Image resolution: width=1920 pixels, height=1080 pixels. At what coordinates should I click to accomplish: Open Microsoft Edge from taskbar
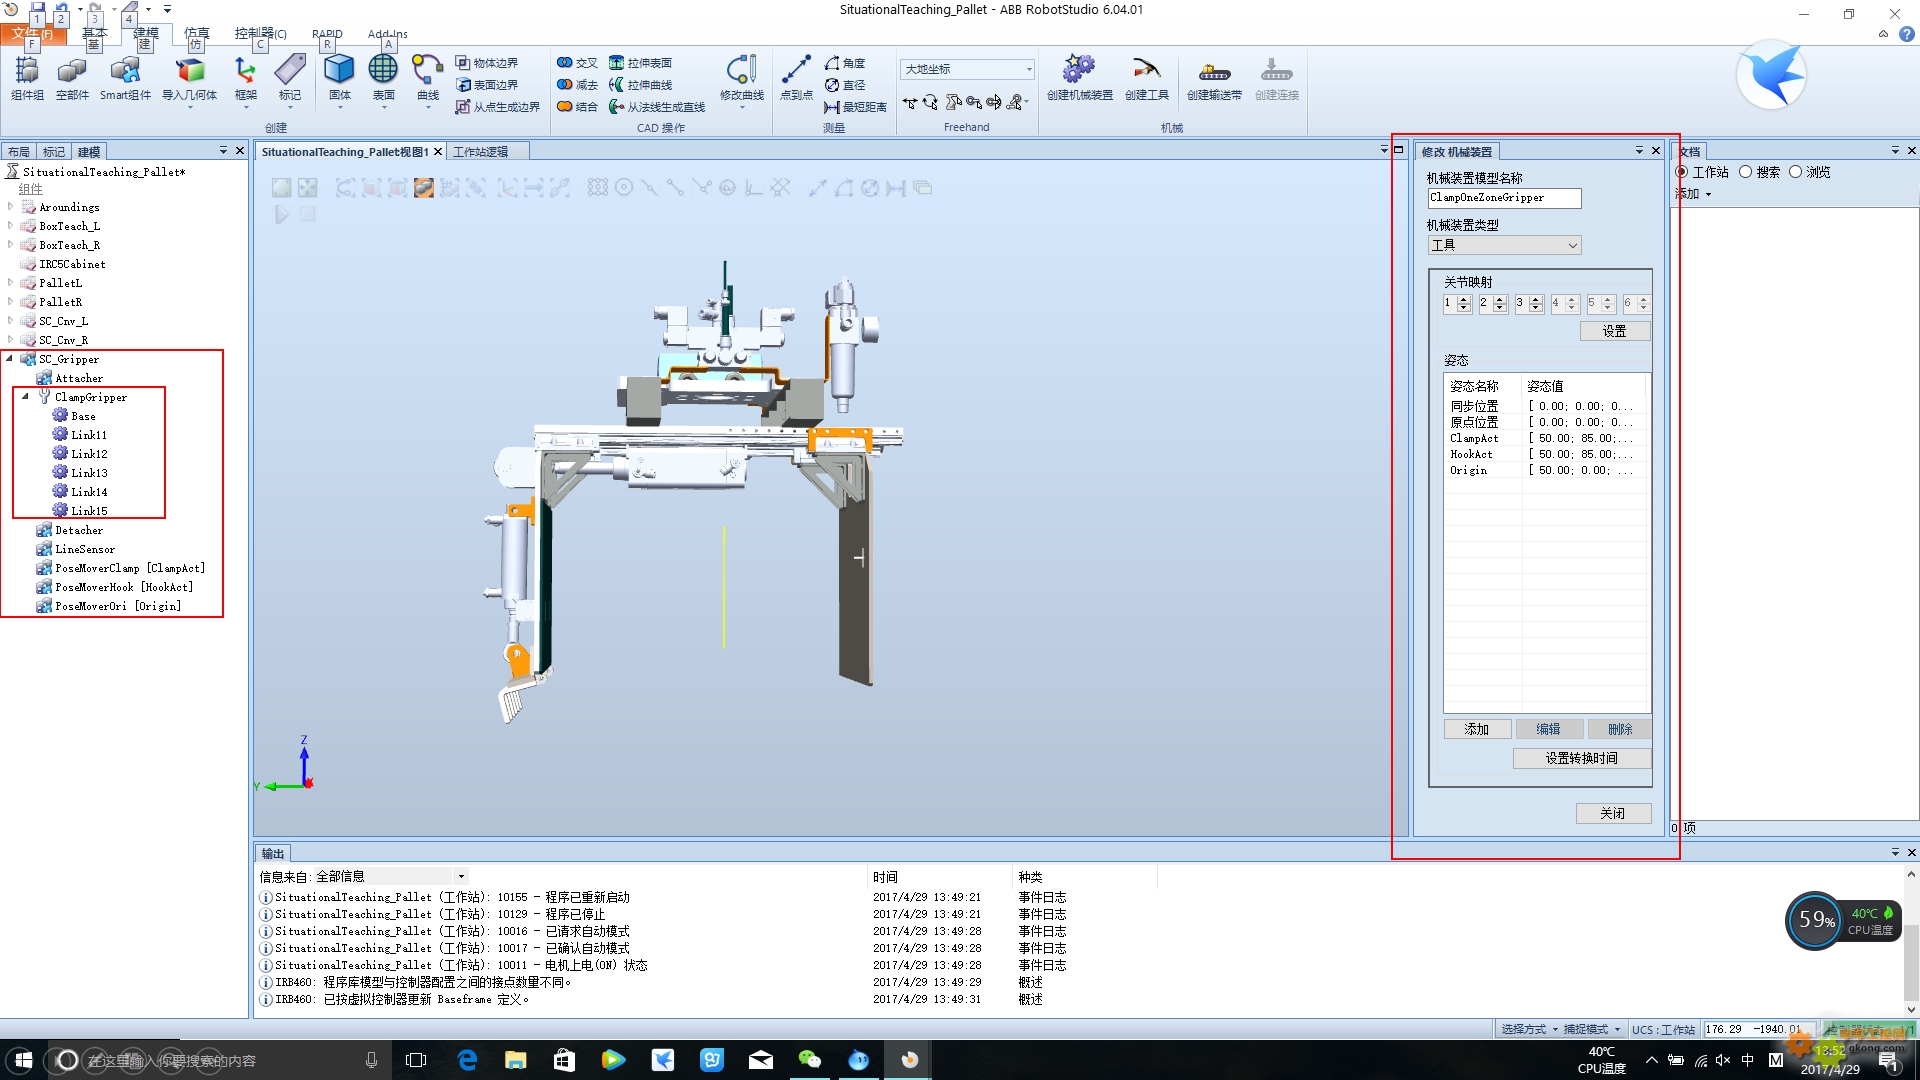(467, 1060)
